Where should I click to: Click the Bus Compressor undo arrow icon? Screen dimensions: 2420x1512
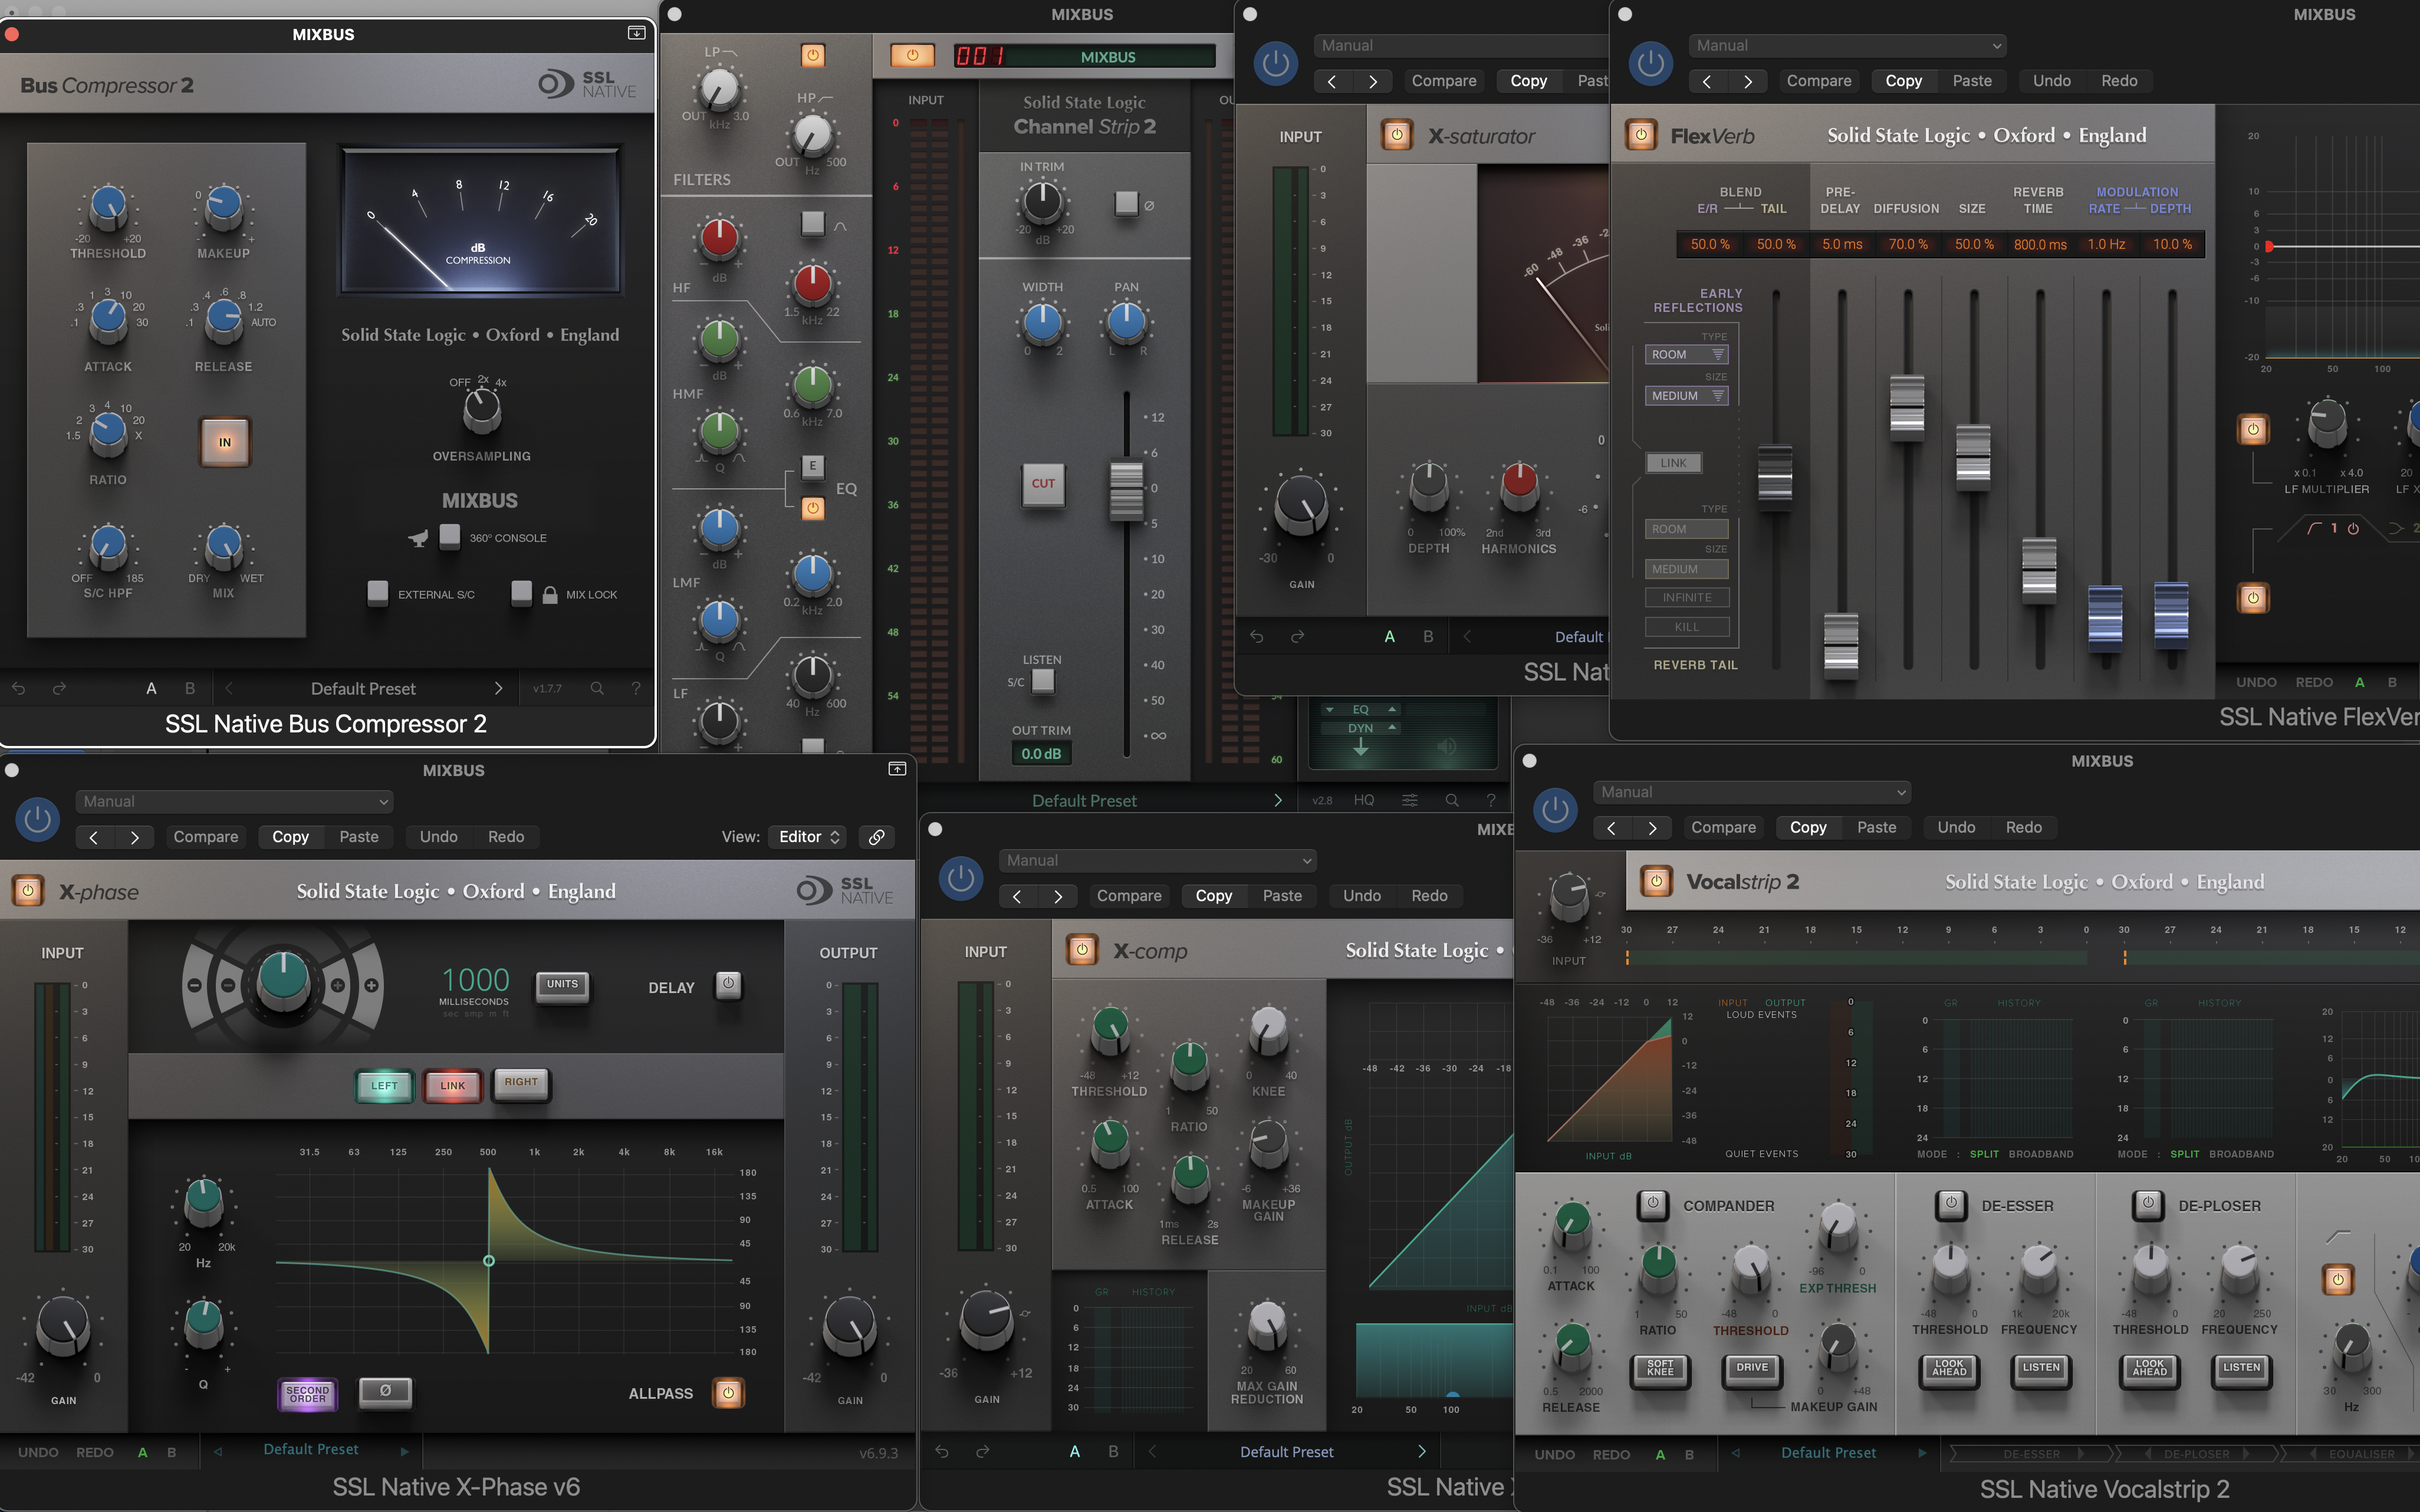pos(18,688)
